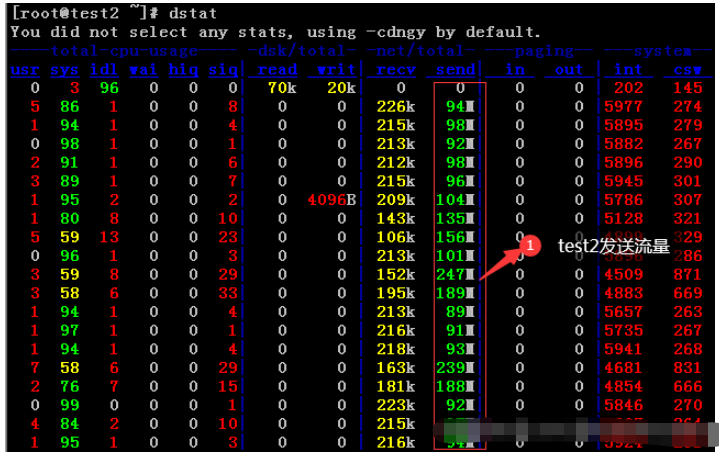The image size is (719, 452).
Task: Click the '226k' recv value
Action: 396,106
